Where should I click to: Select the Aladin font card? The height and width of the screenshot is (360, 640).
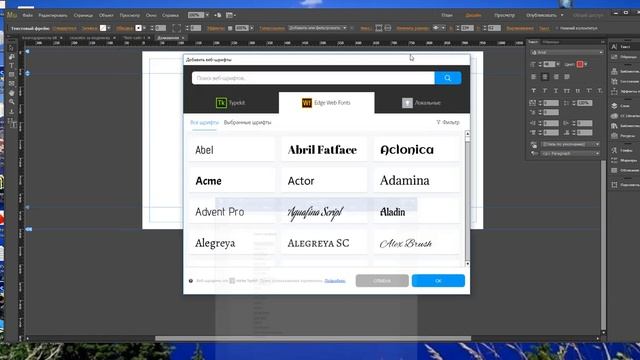point(416,212)
